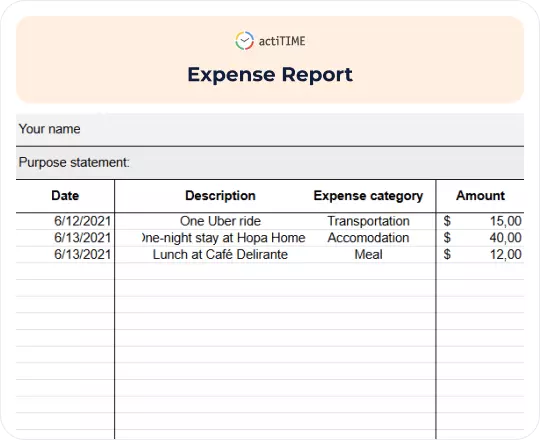The image size is (540, 440).
Task: Select the Description column header
Action: [220, 196]
